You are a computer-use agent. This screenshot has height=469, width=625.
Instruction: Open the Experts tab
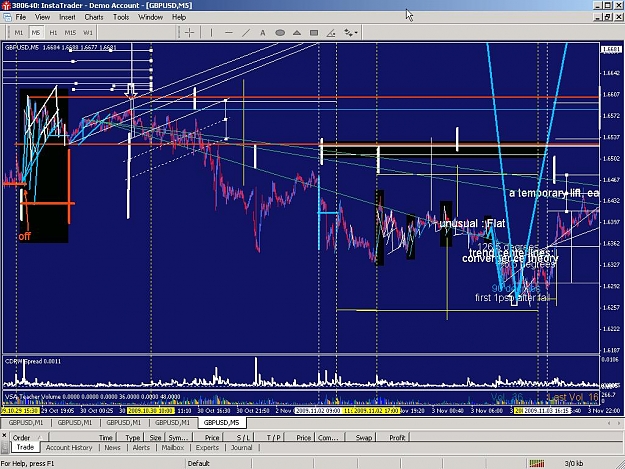[207, 447]
